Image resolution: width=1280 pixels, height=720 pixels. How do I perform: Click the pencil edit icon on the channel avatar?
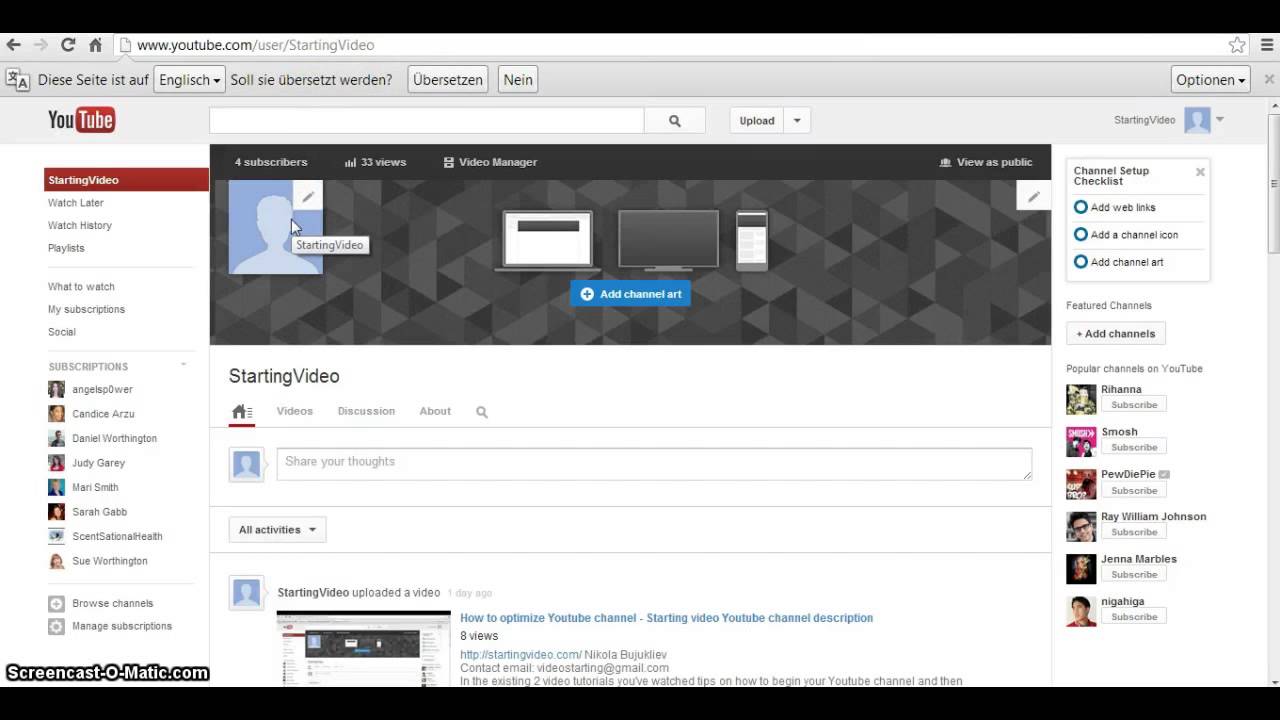[x=307, y=196]
